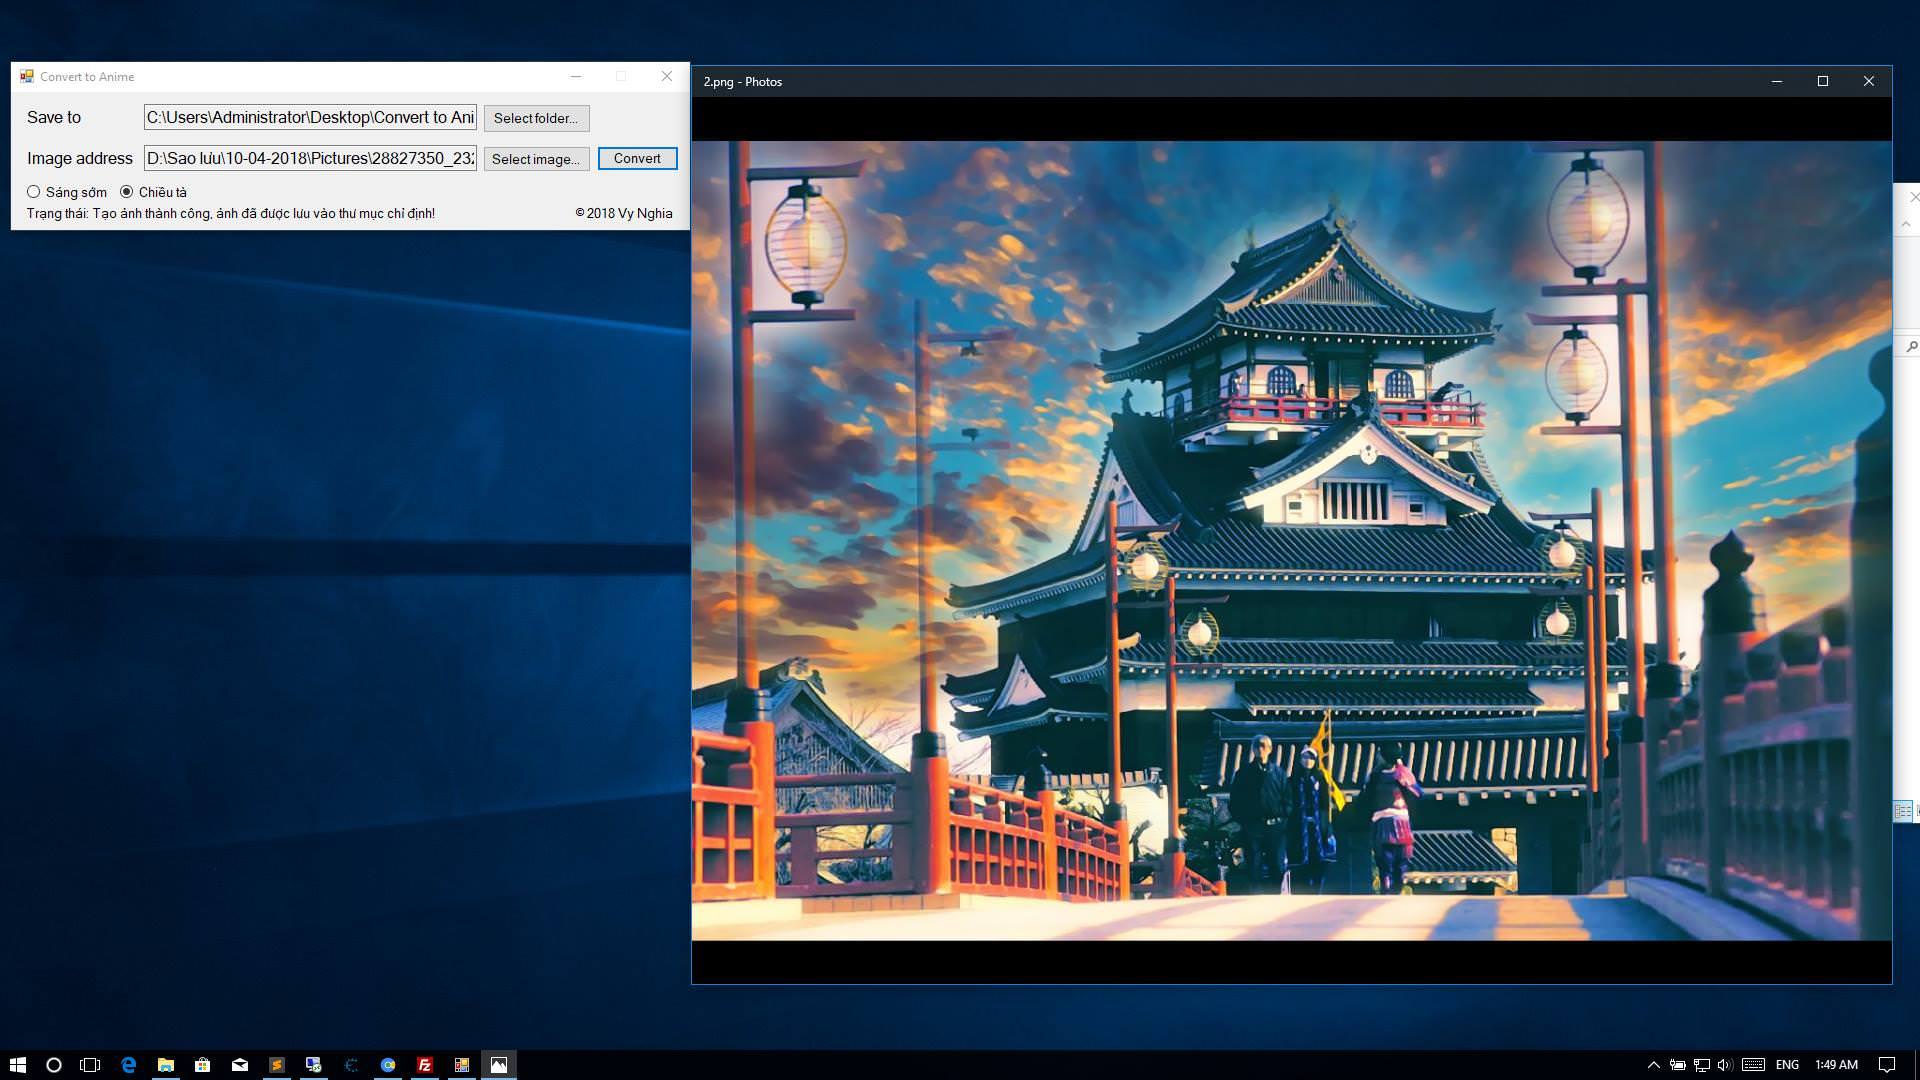Click the Convert button
The height and width of the screenshot is (1080, 1920).
[637, 158]
